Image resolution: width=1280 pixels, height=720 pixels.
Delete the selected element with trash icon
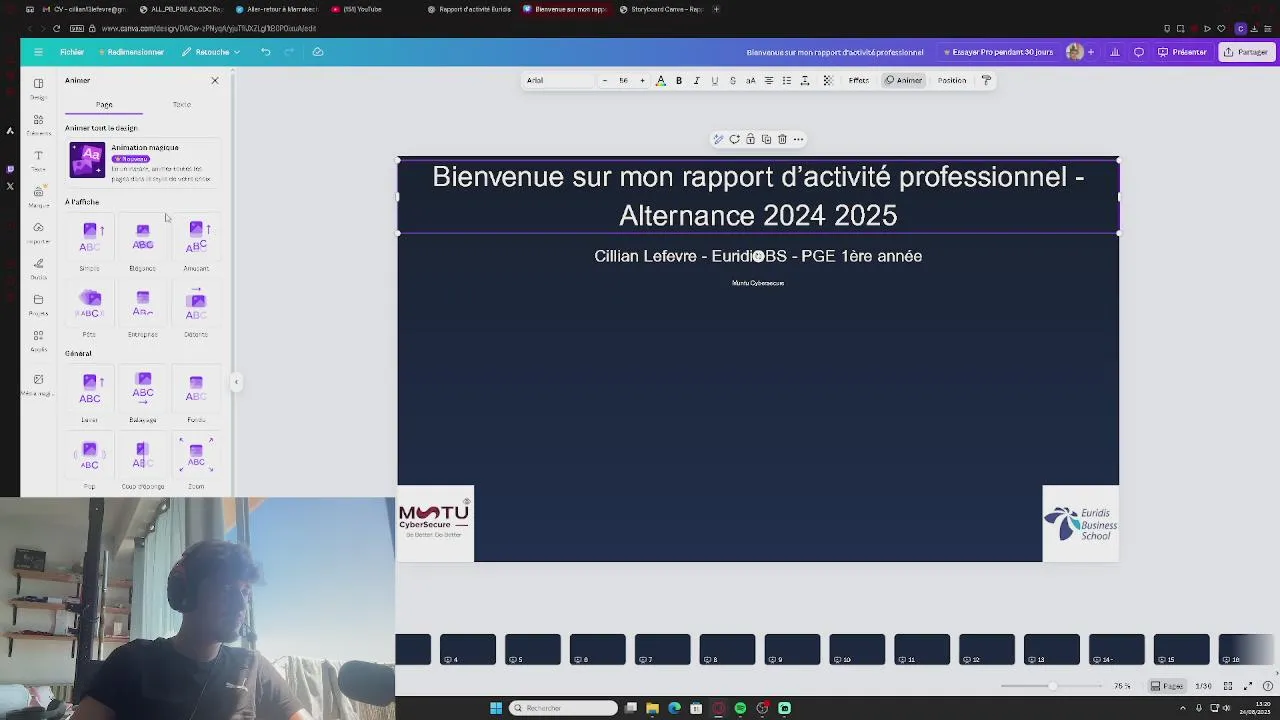click(x=782, y=139)
